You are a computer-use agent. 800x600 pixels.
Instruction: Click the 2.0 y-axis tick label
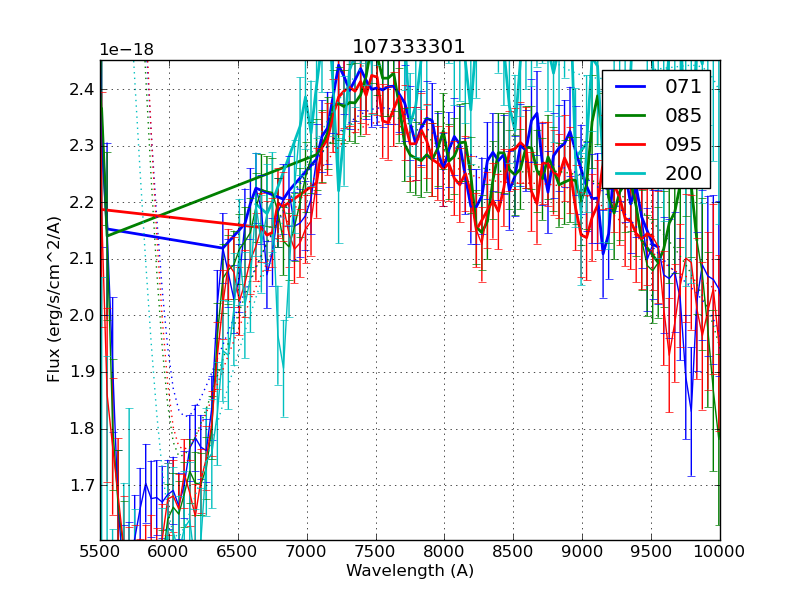pos(80,316)
